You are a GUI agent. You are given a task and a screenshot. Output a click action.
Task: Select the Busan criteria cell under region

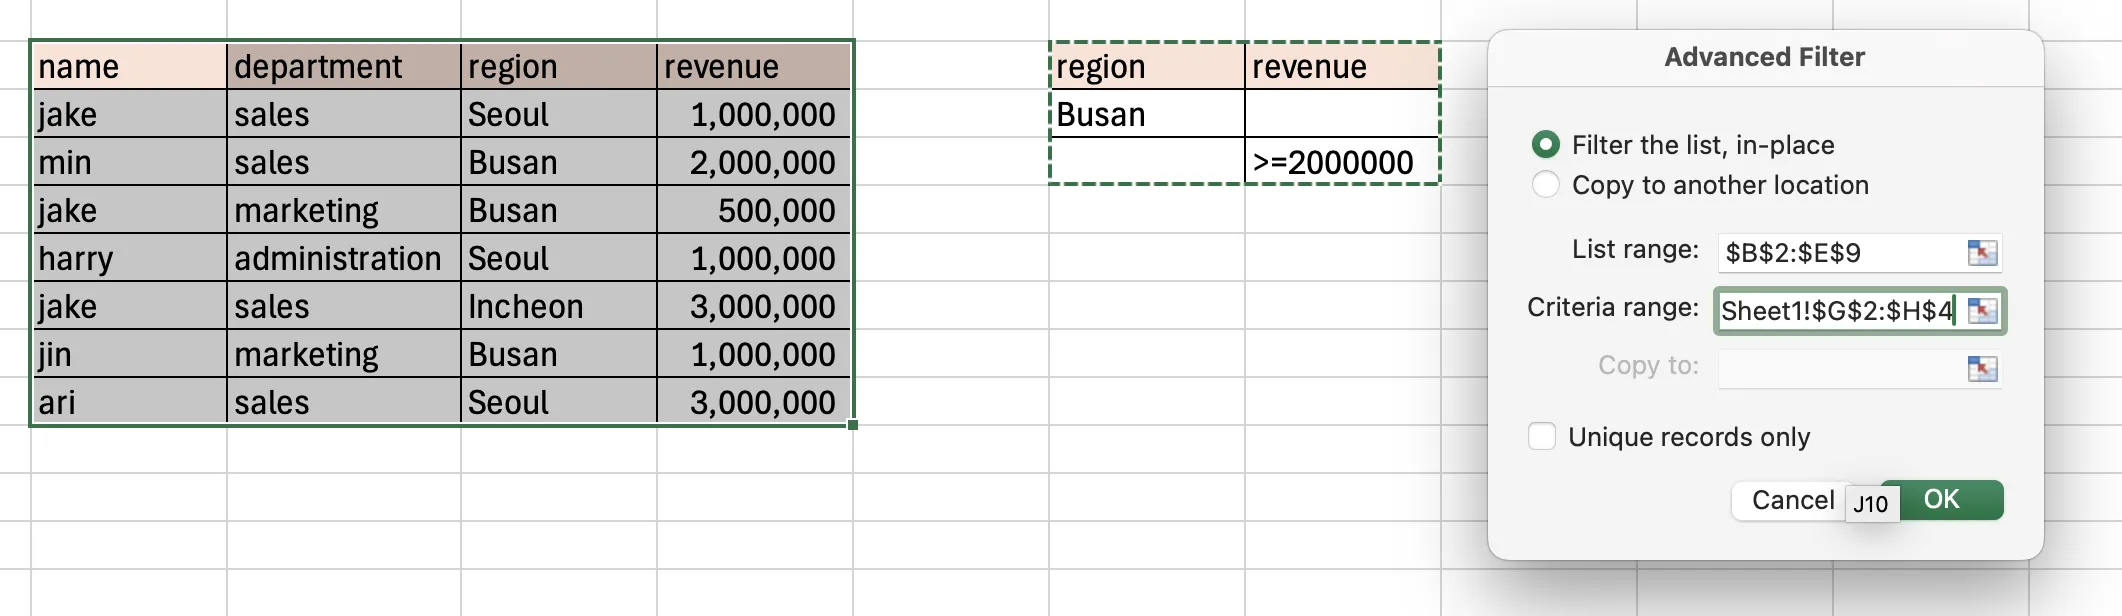point(1147,114)
